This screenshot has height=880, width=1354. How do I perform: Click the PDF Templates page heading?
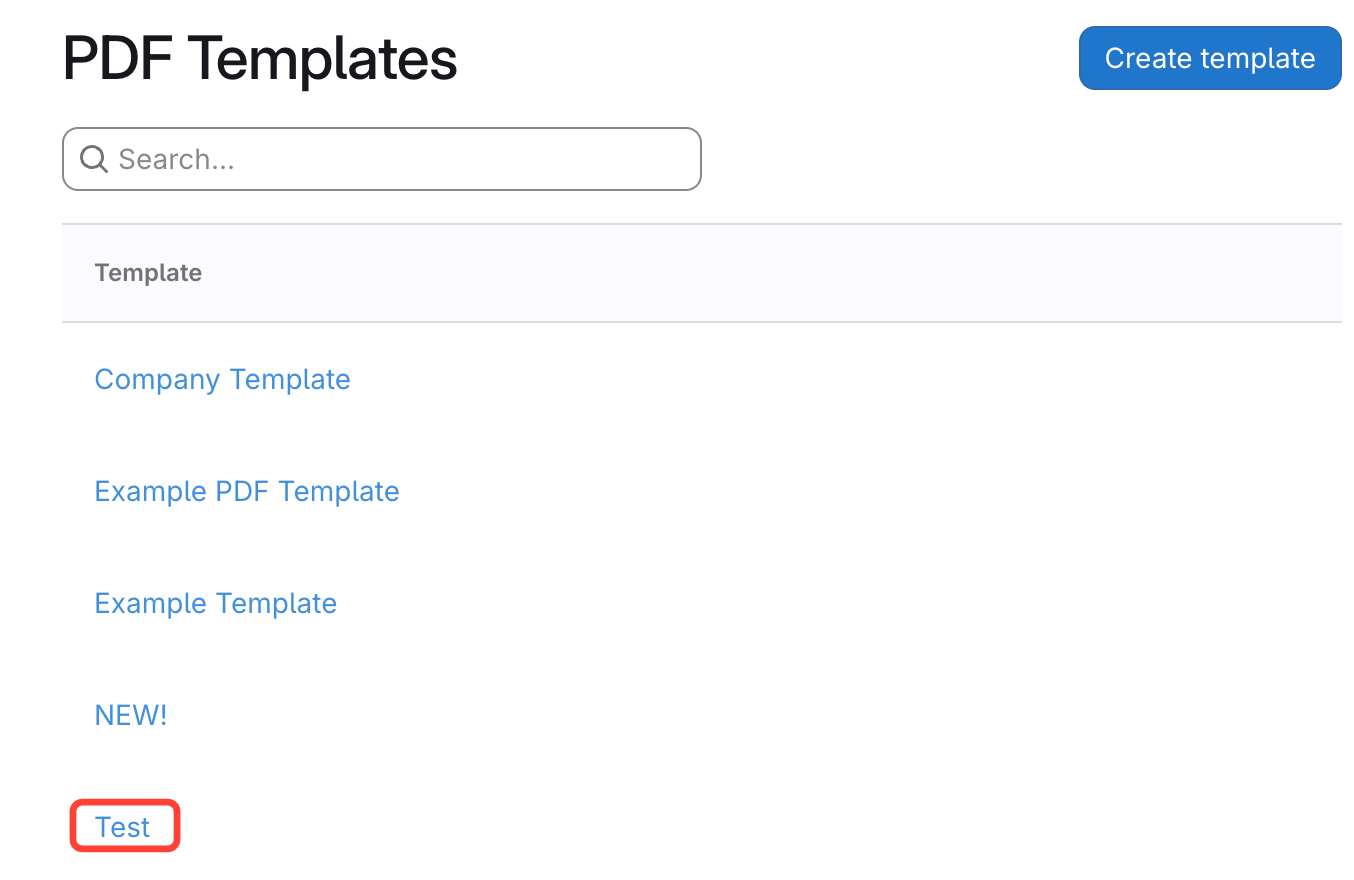point(260,59)
